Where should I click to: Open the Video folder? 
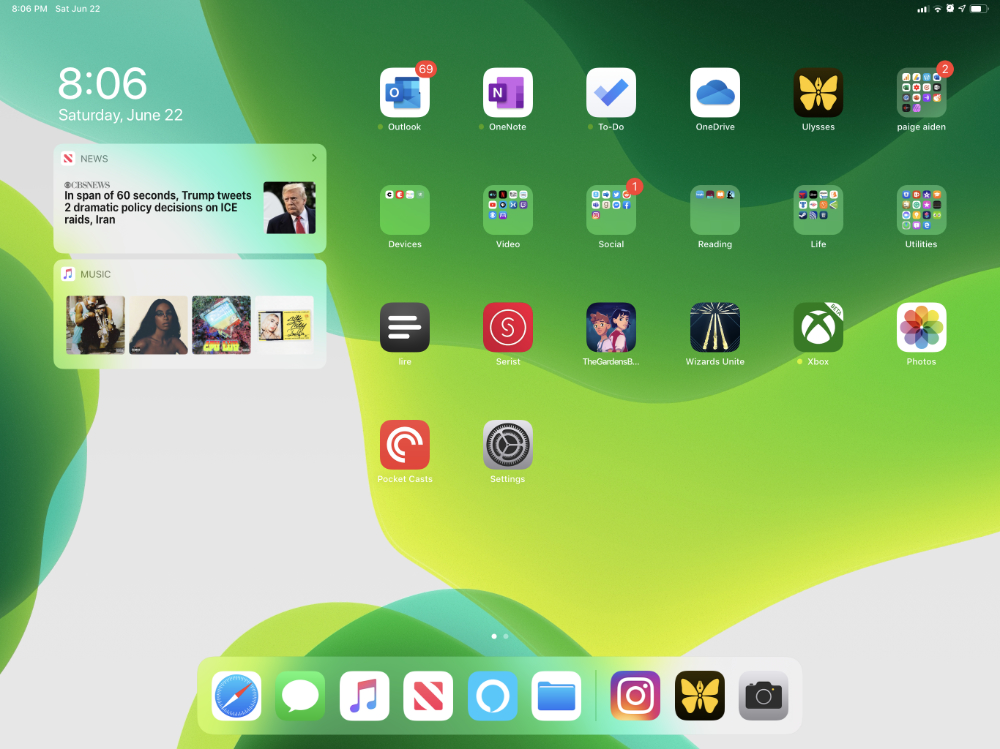[x=508, y=210]
